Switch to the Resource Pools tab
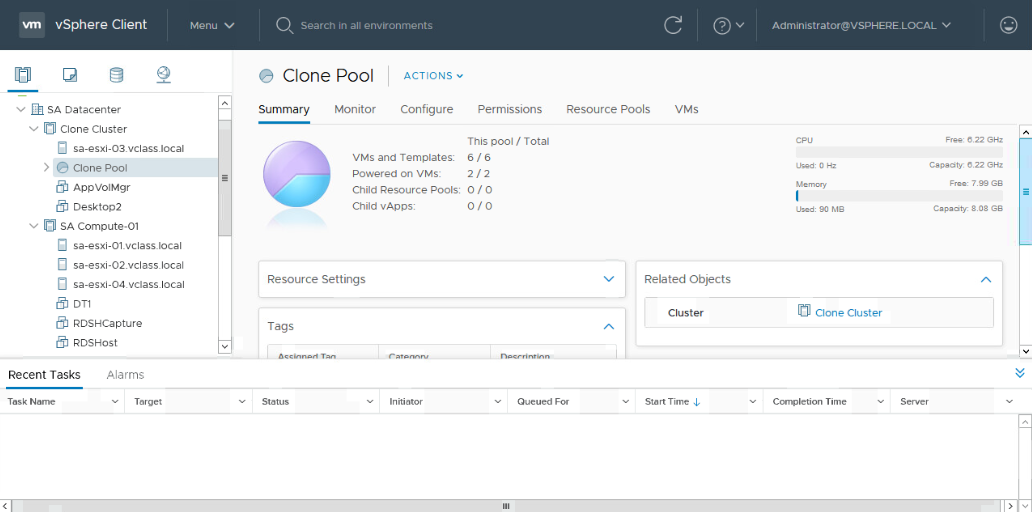The width and height of the screenshot is (1032, 512). coord(608,109)
